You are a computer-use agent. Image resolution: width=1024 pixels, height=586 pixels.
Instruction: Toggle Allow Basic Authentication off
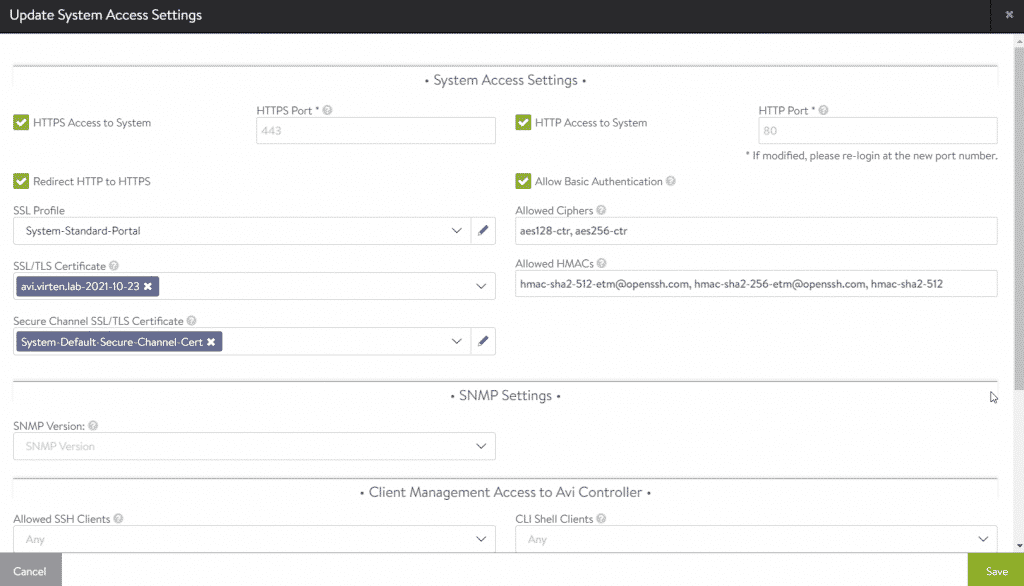point(523,181)
